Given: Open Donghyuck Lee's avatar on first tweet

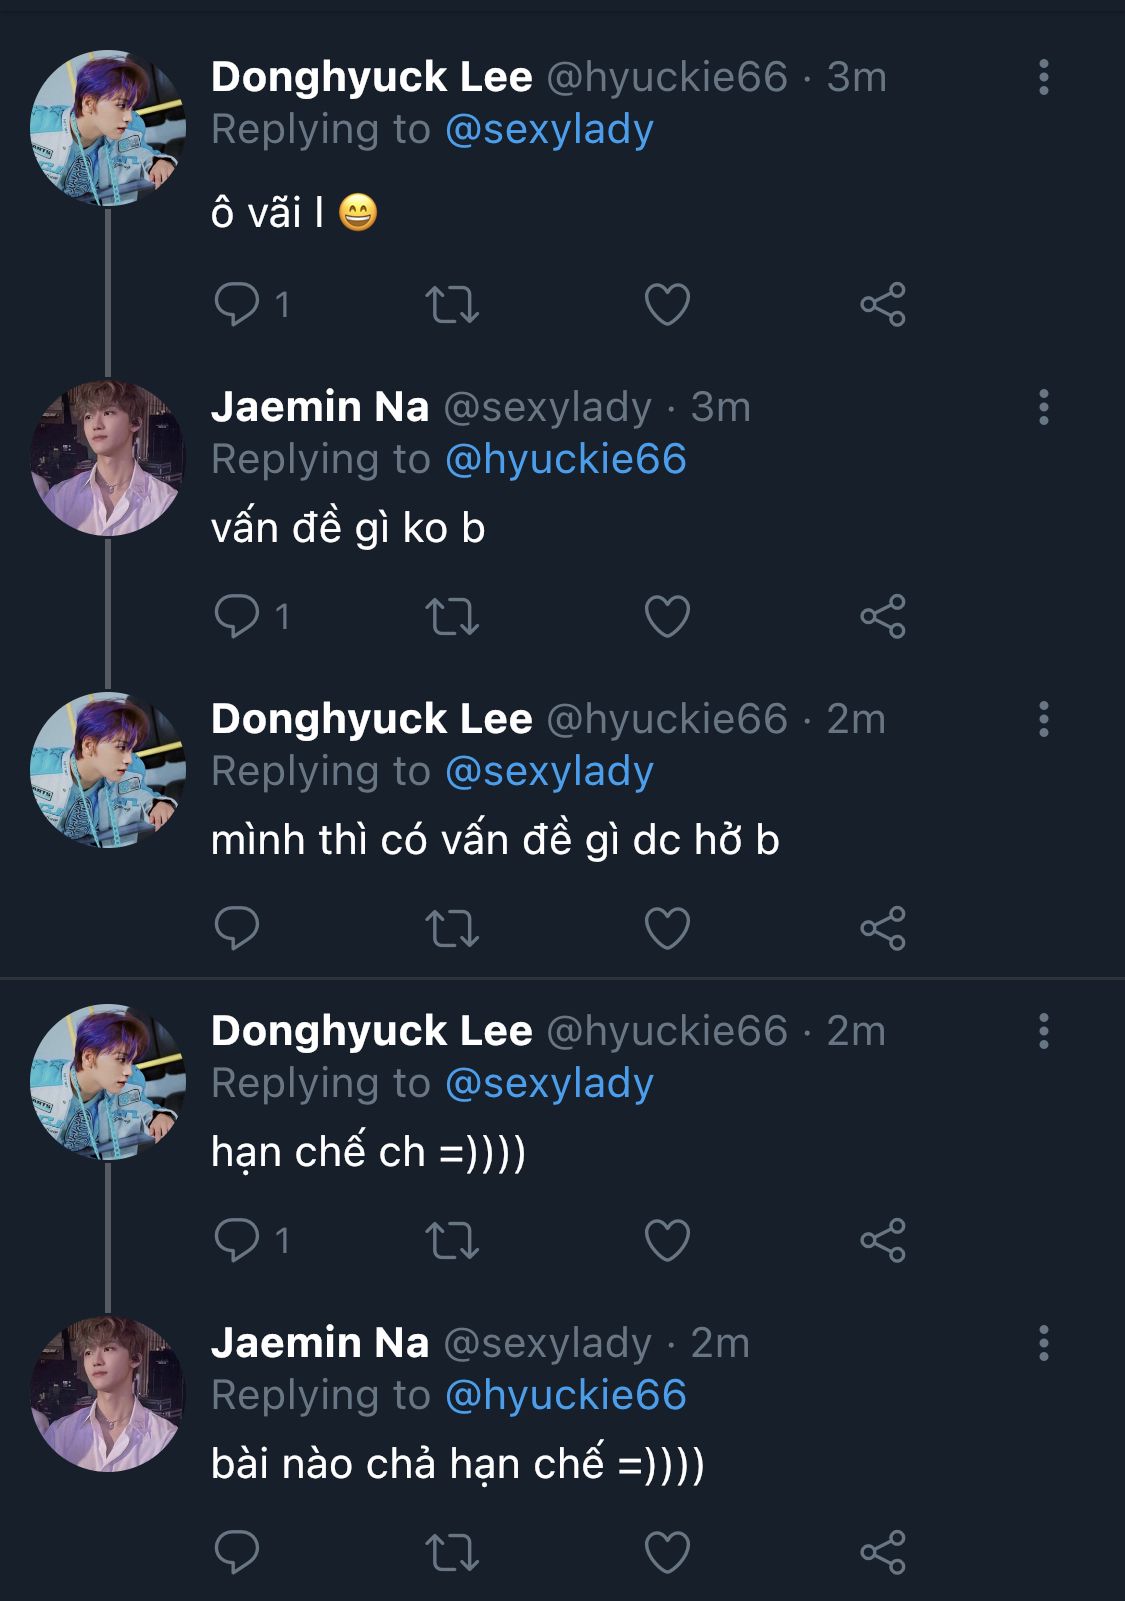Looking at the screenshot, I should click(x=108, y=128).
